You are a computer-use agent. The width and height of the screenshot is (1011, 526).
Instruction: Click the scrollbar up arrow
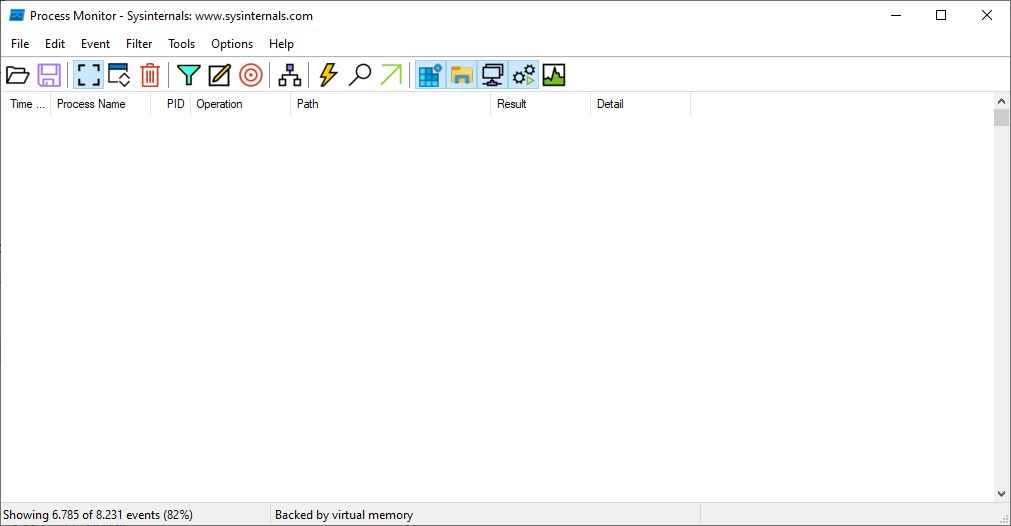[1001, 101]
